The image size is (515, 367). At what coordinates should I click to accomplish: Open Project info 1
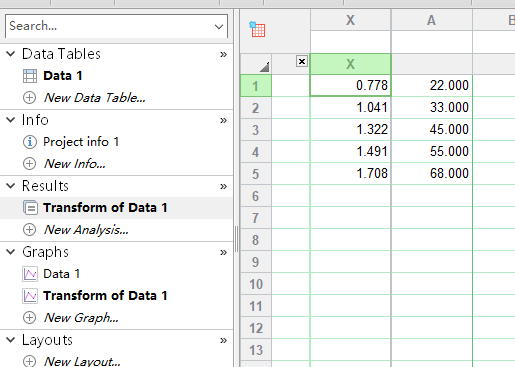pos(81,142)
